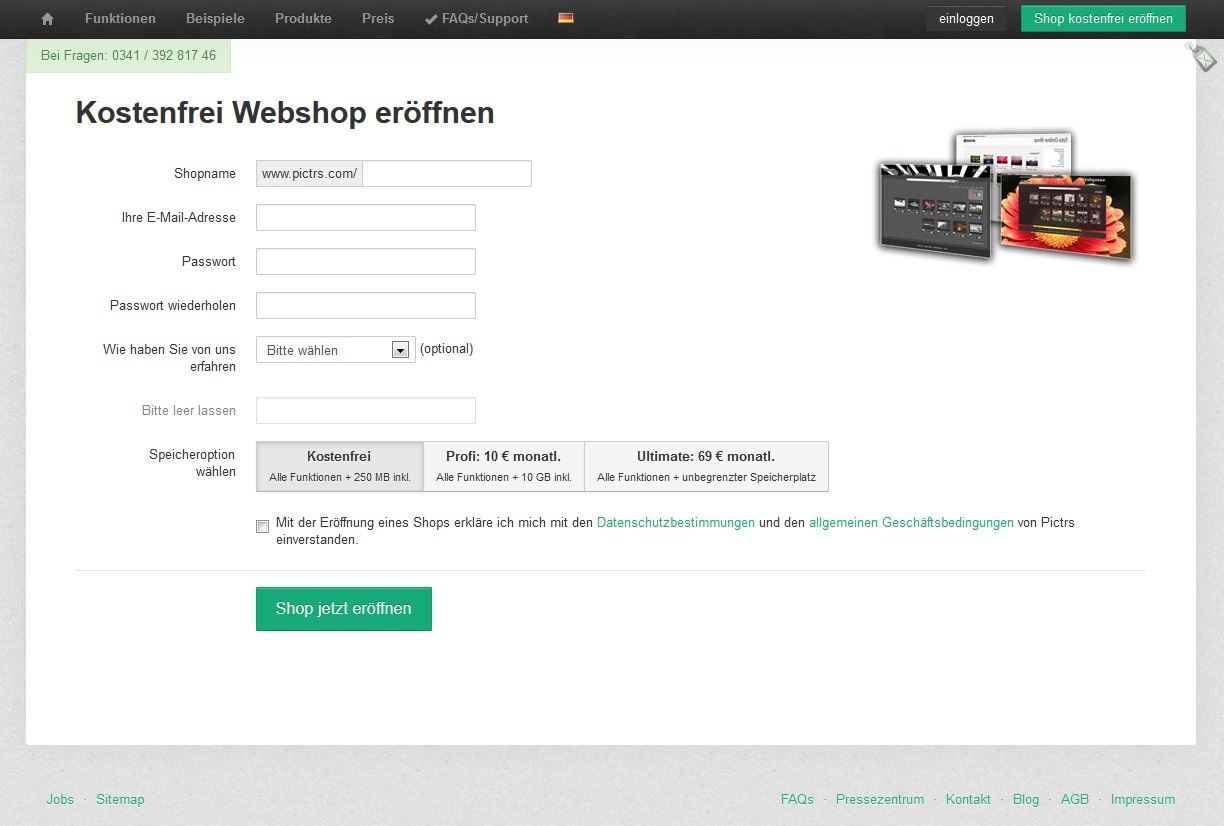Open the Produkte menu
The width and height of the screenshot is (1224, 826).
coord(303,19)
